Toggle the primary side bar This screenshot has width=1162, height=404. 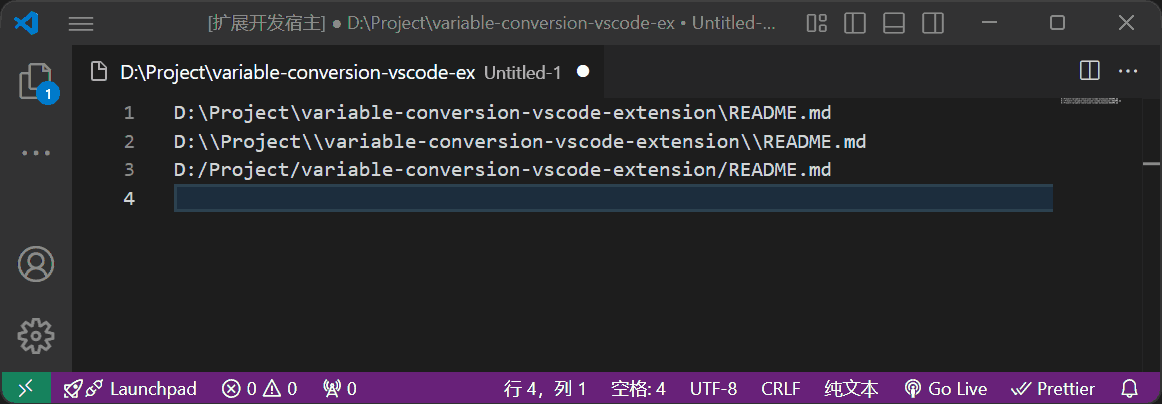pos(855,23)
